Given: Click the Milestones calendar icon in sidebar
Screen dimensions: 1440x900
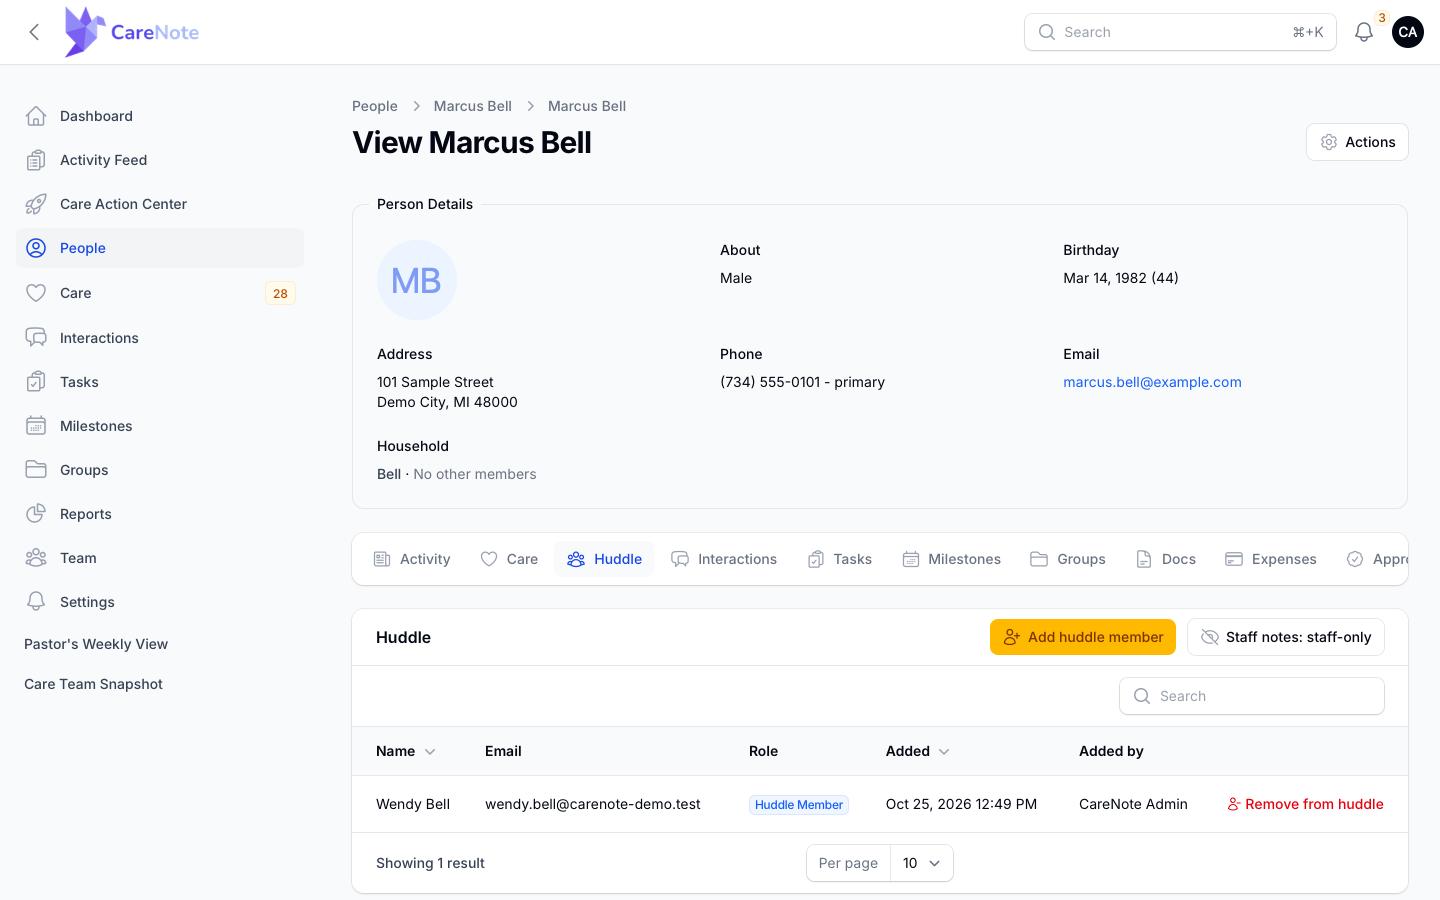Looking at the screenshot, I should coord(36,426).
